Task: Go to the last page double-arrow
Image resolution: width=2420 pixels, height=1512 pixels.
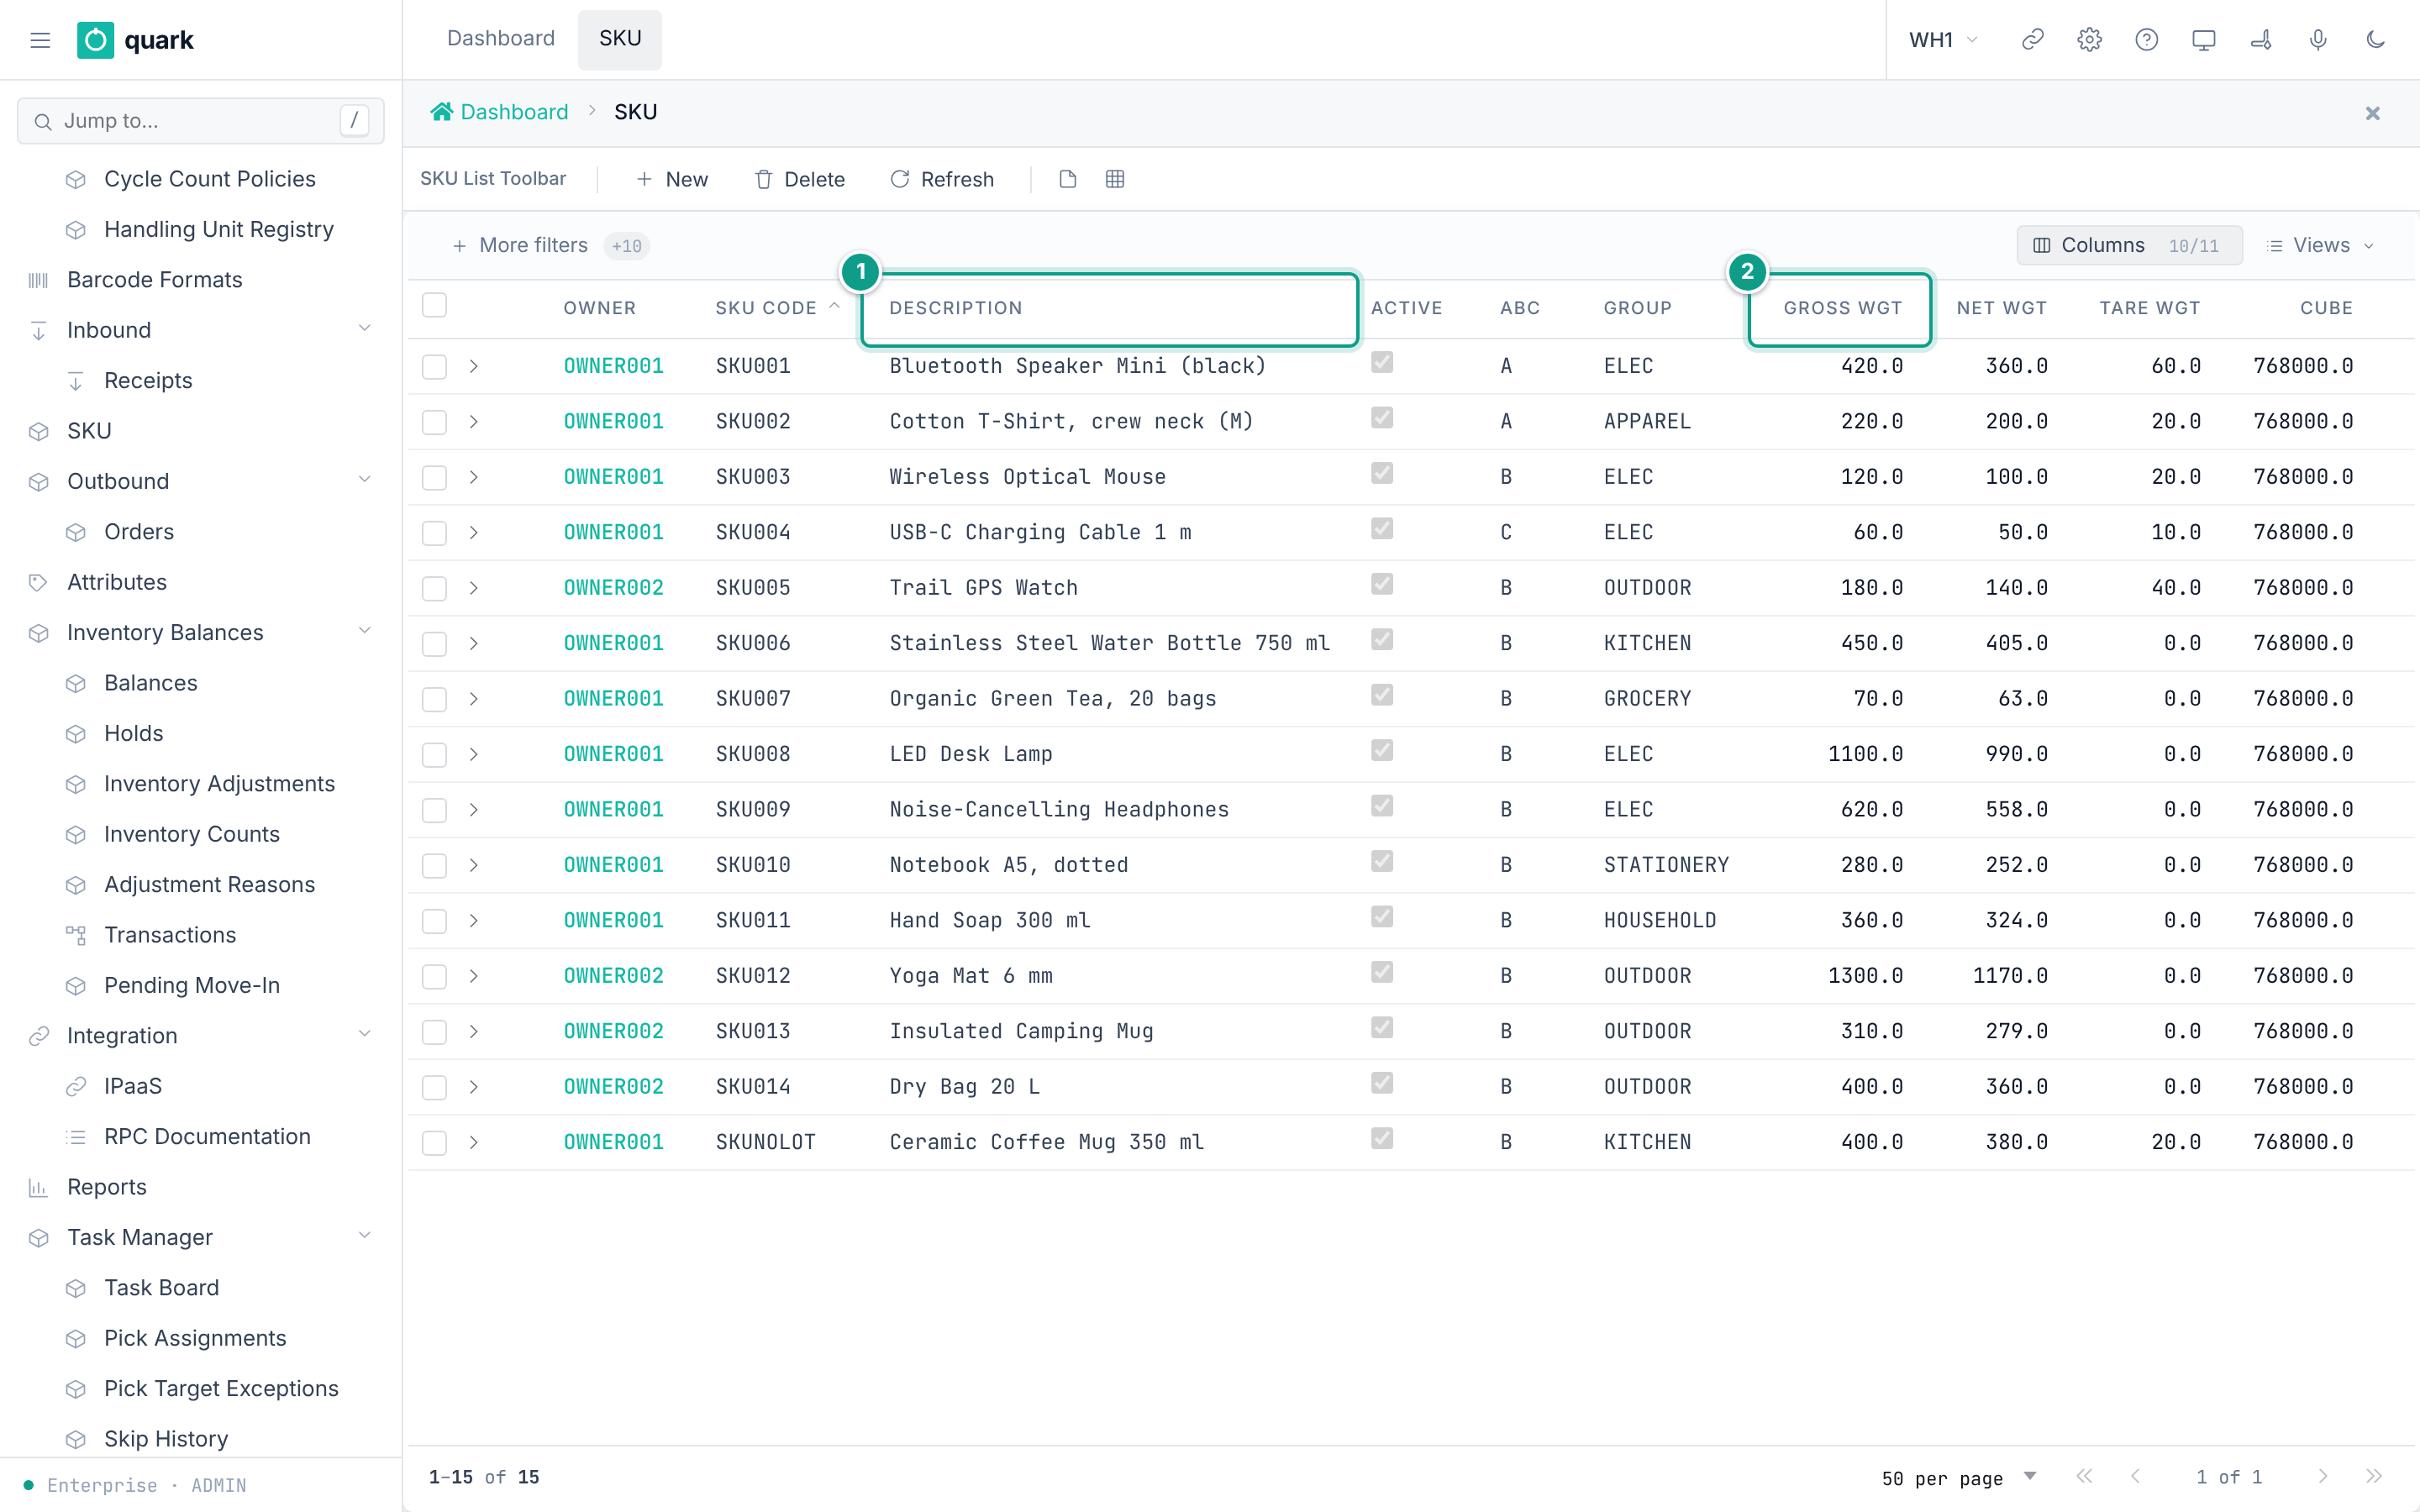Action: (2374, 1476)
